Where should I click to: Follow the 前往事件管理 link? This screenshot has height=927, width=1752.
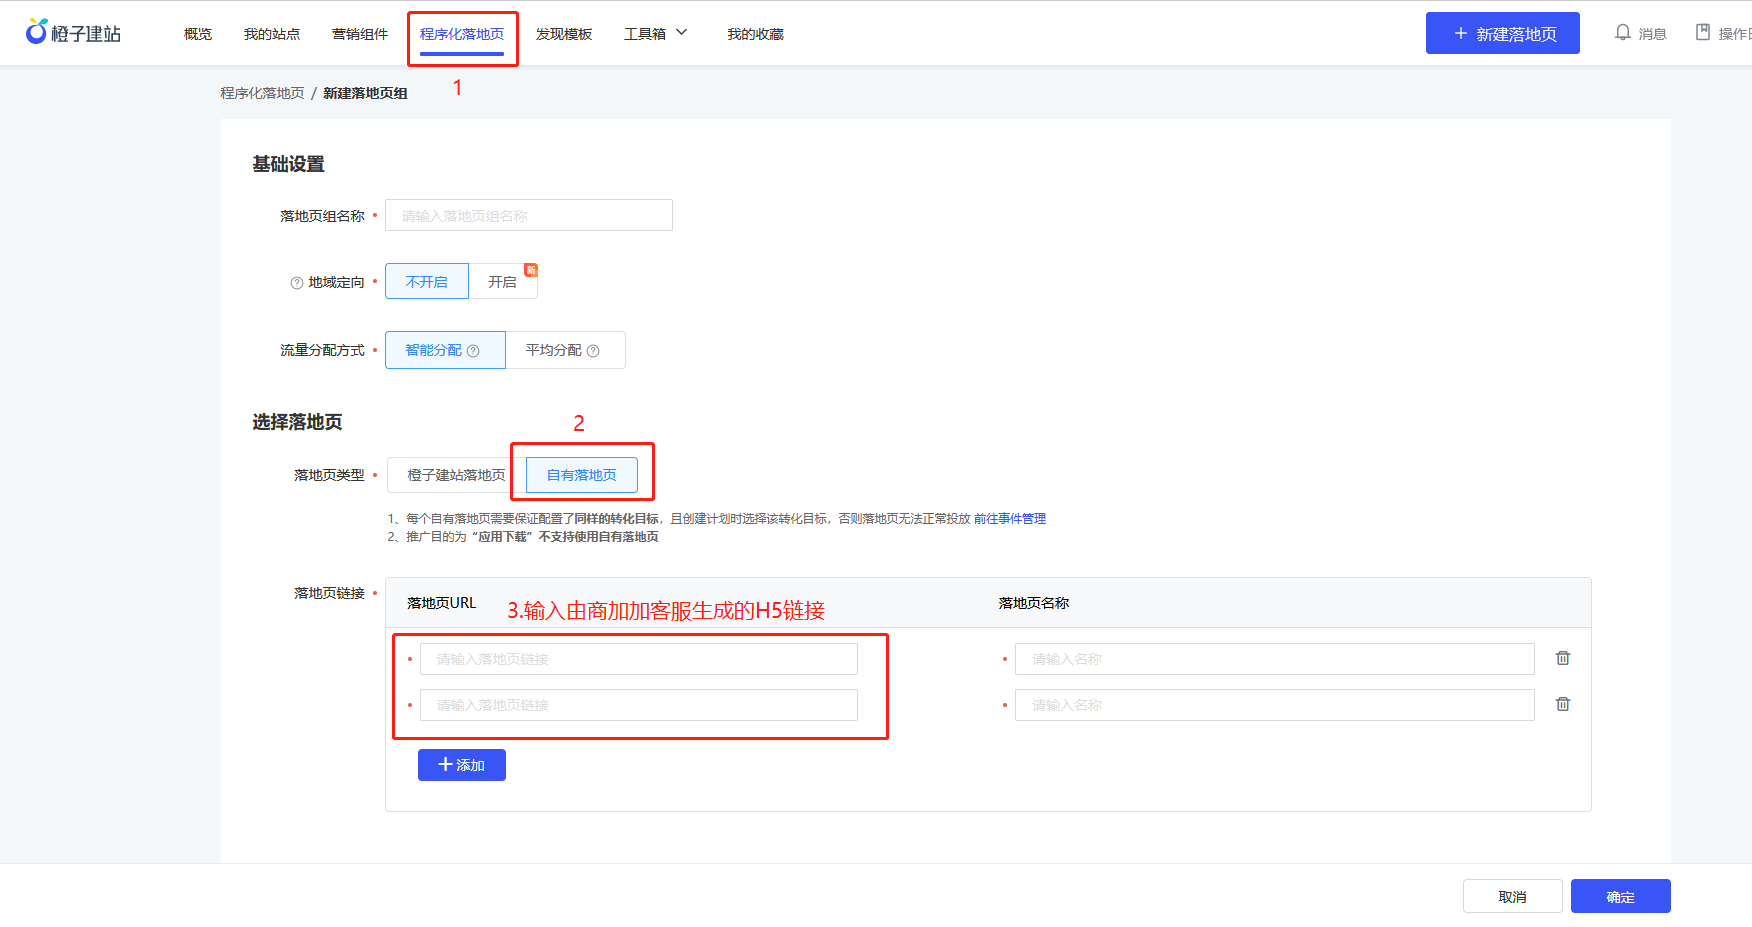pyautogui.click(x=1010, y=519)
